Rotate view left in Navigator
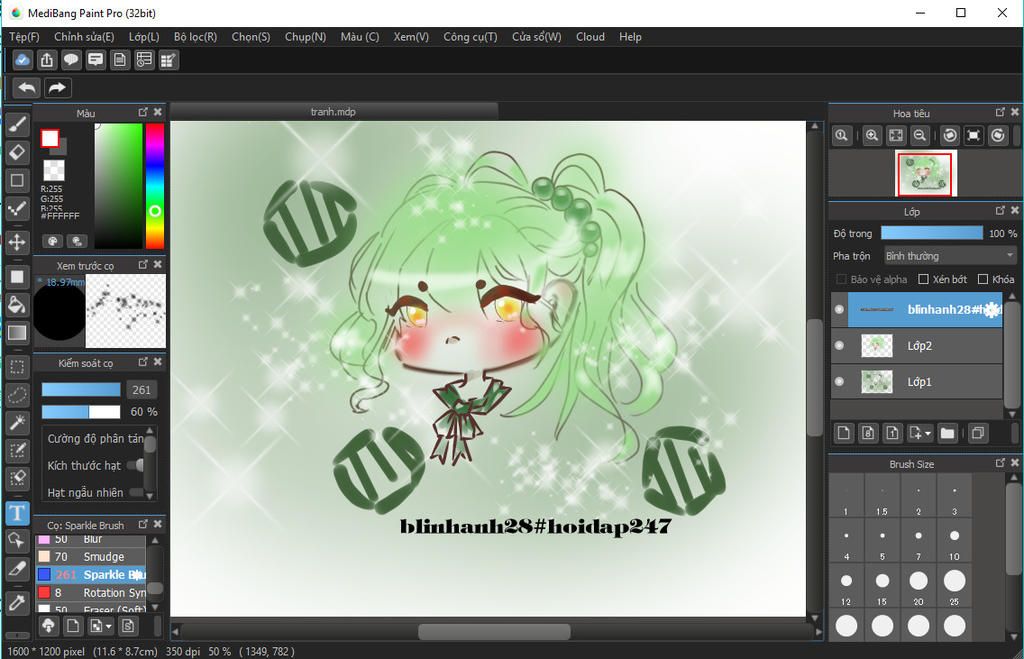This screenshot has height=659, width=1024. click(x=950, y=135)
